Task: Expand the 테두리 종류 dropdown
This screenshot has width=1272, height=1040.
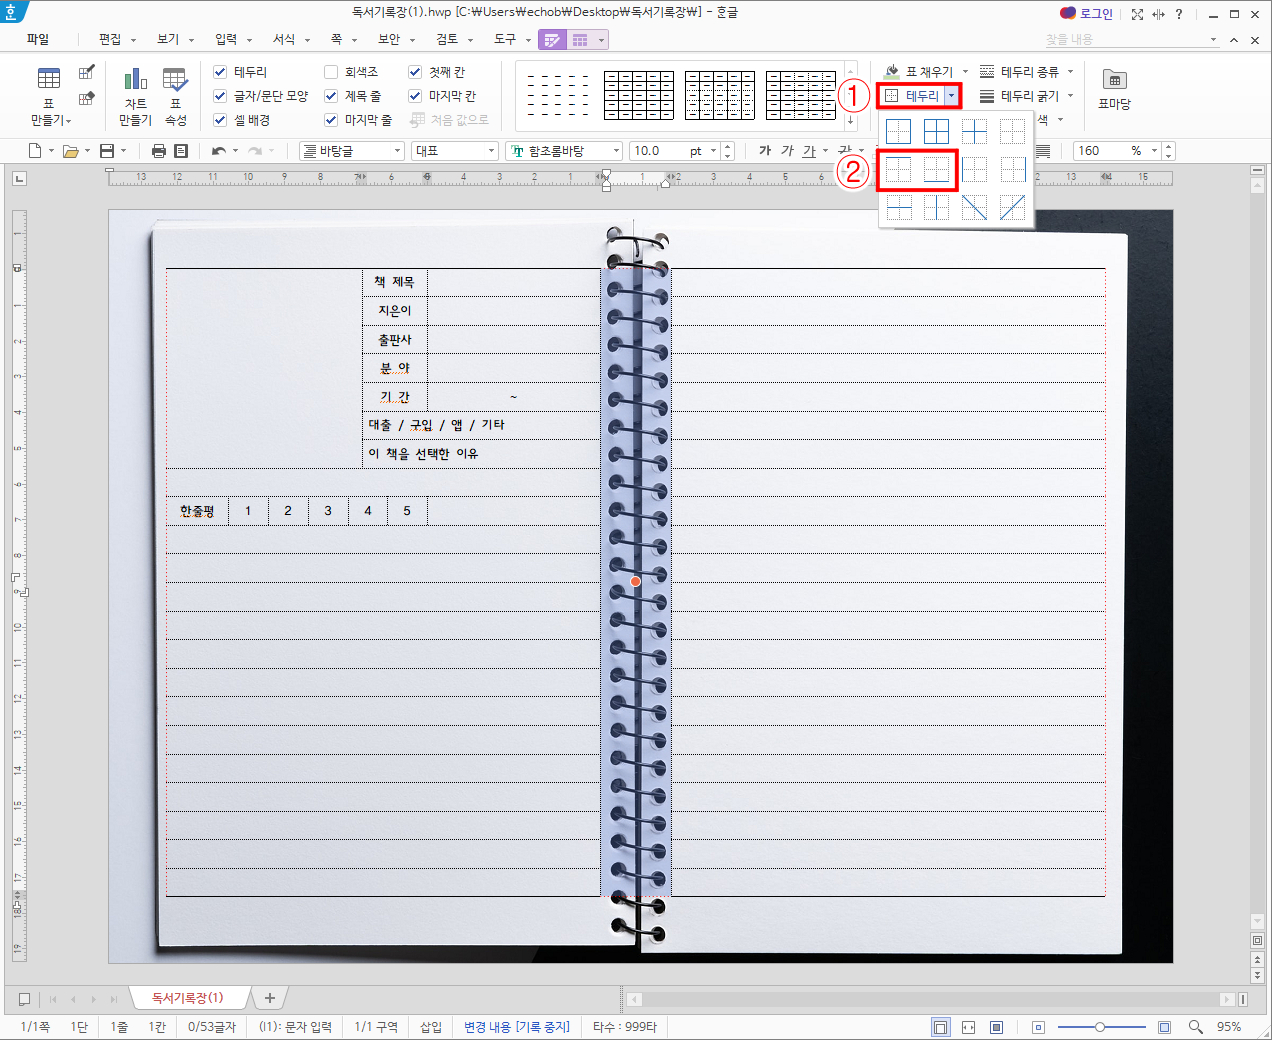Action: click(1070, 72)
